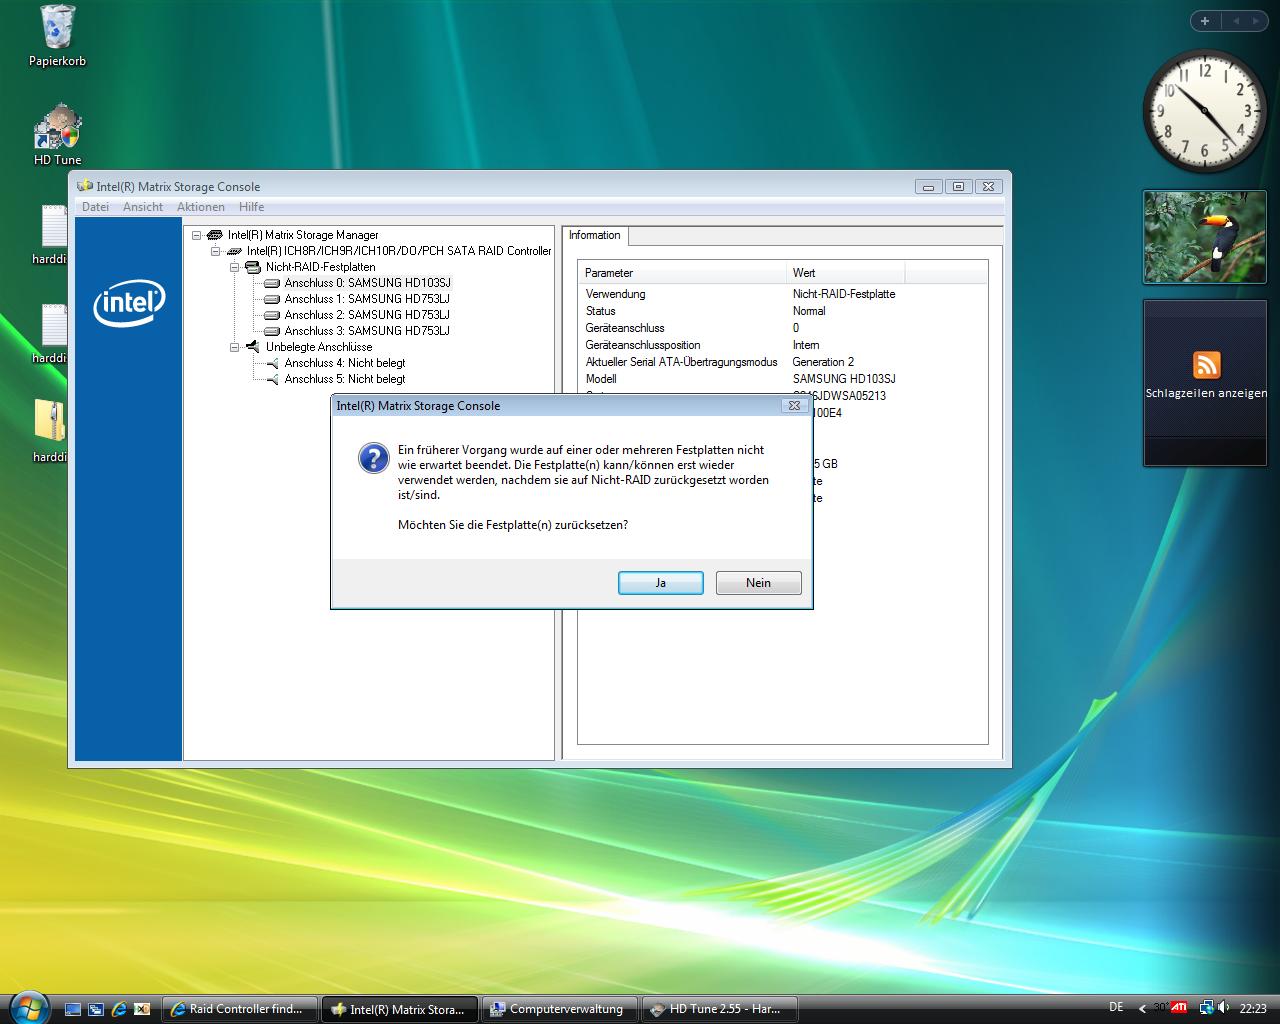
Task: Open the Datei menu
Action: (95, 207)
